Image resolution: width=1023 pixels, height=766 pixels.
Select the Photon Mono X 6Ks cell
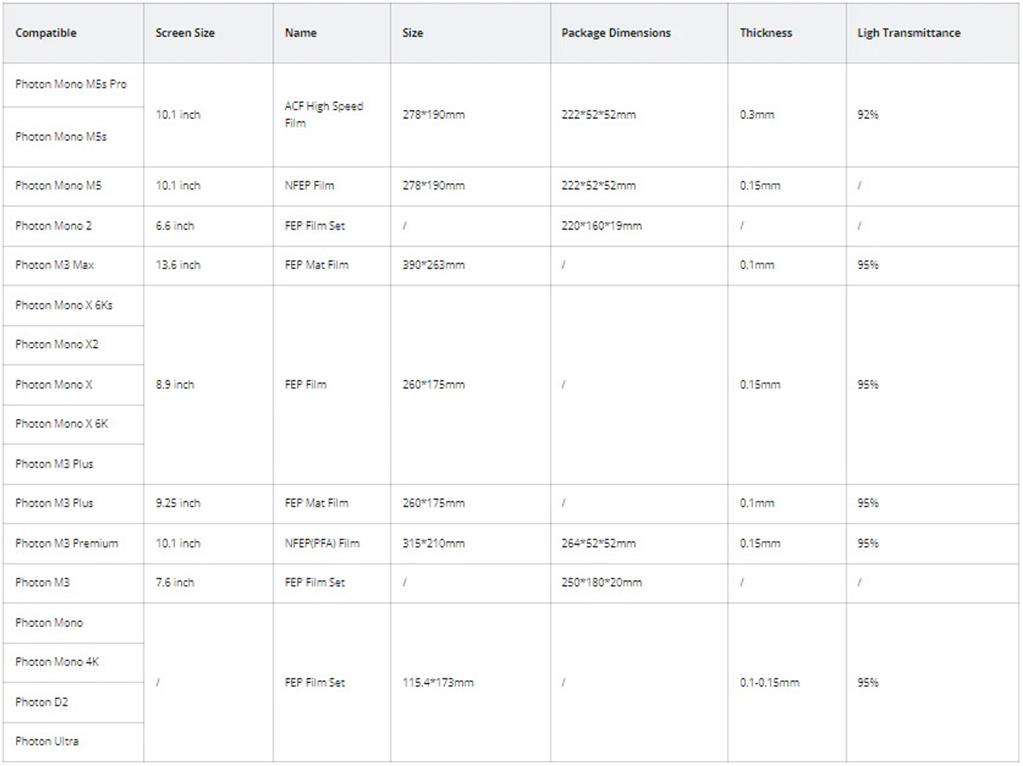point(73,305)
